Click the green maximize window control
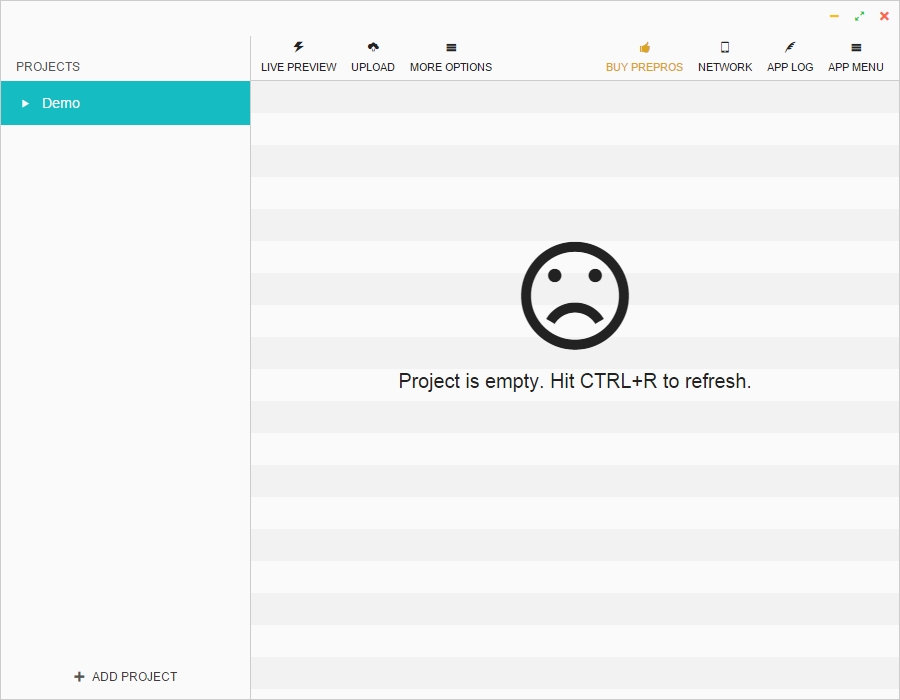This screenshot has height=700, width=900. click(x=859, y=16)
